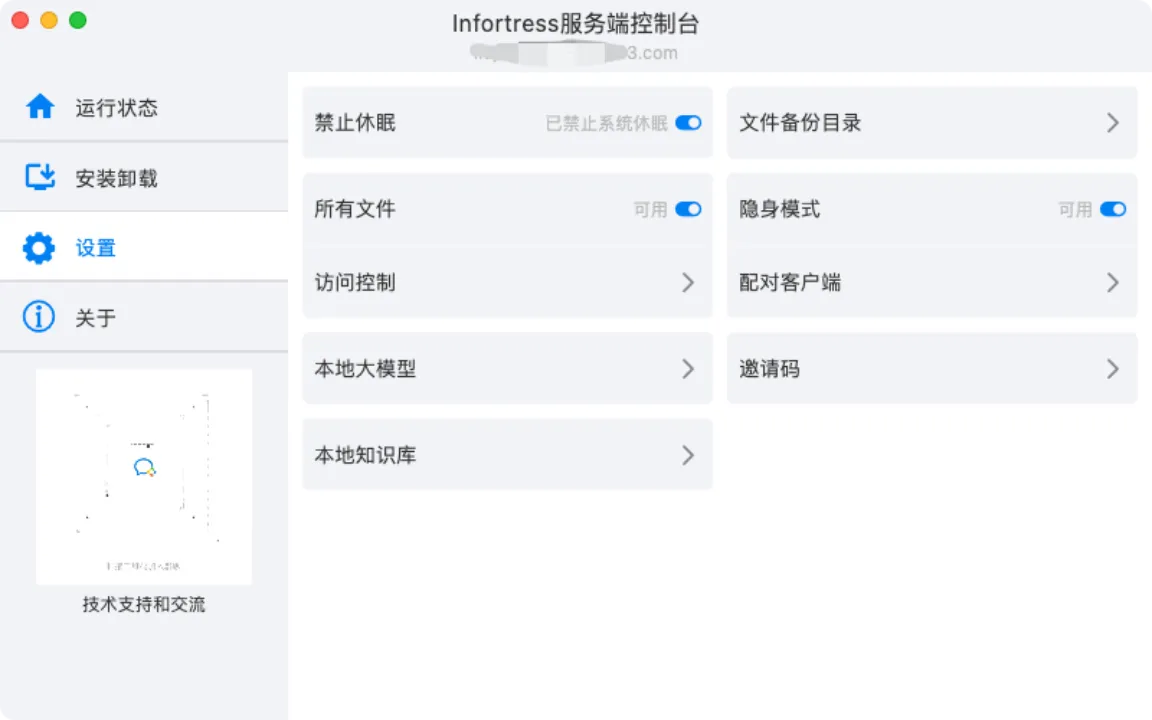The height and width of the screenshot is (720, 1152).
Task: Select the 设置 sidebar label
Action: click(x=96, y=248)
